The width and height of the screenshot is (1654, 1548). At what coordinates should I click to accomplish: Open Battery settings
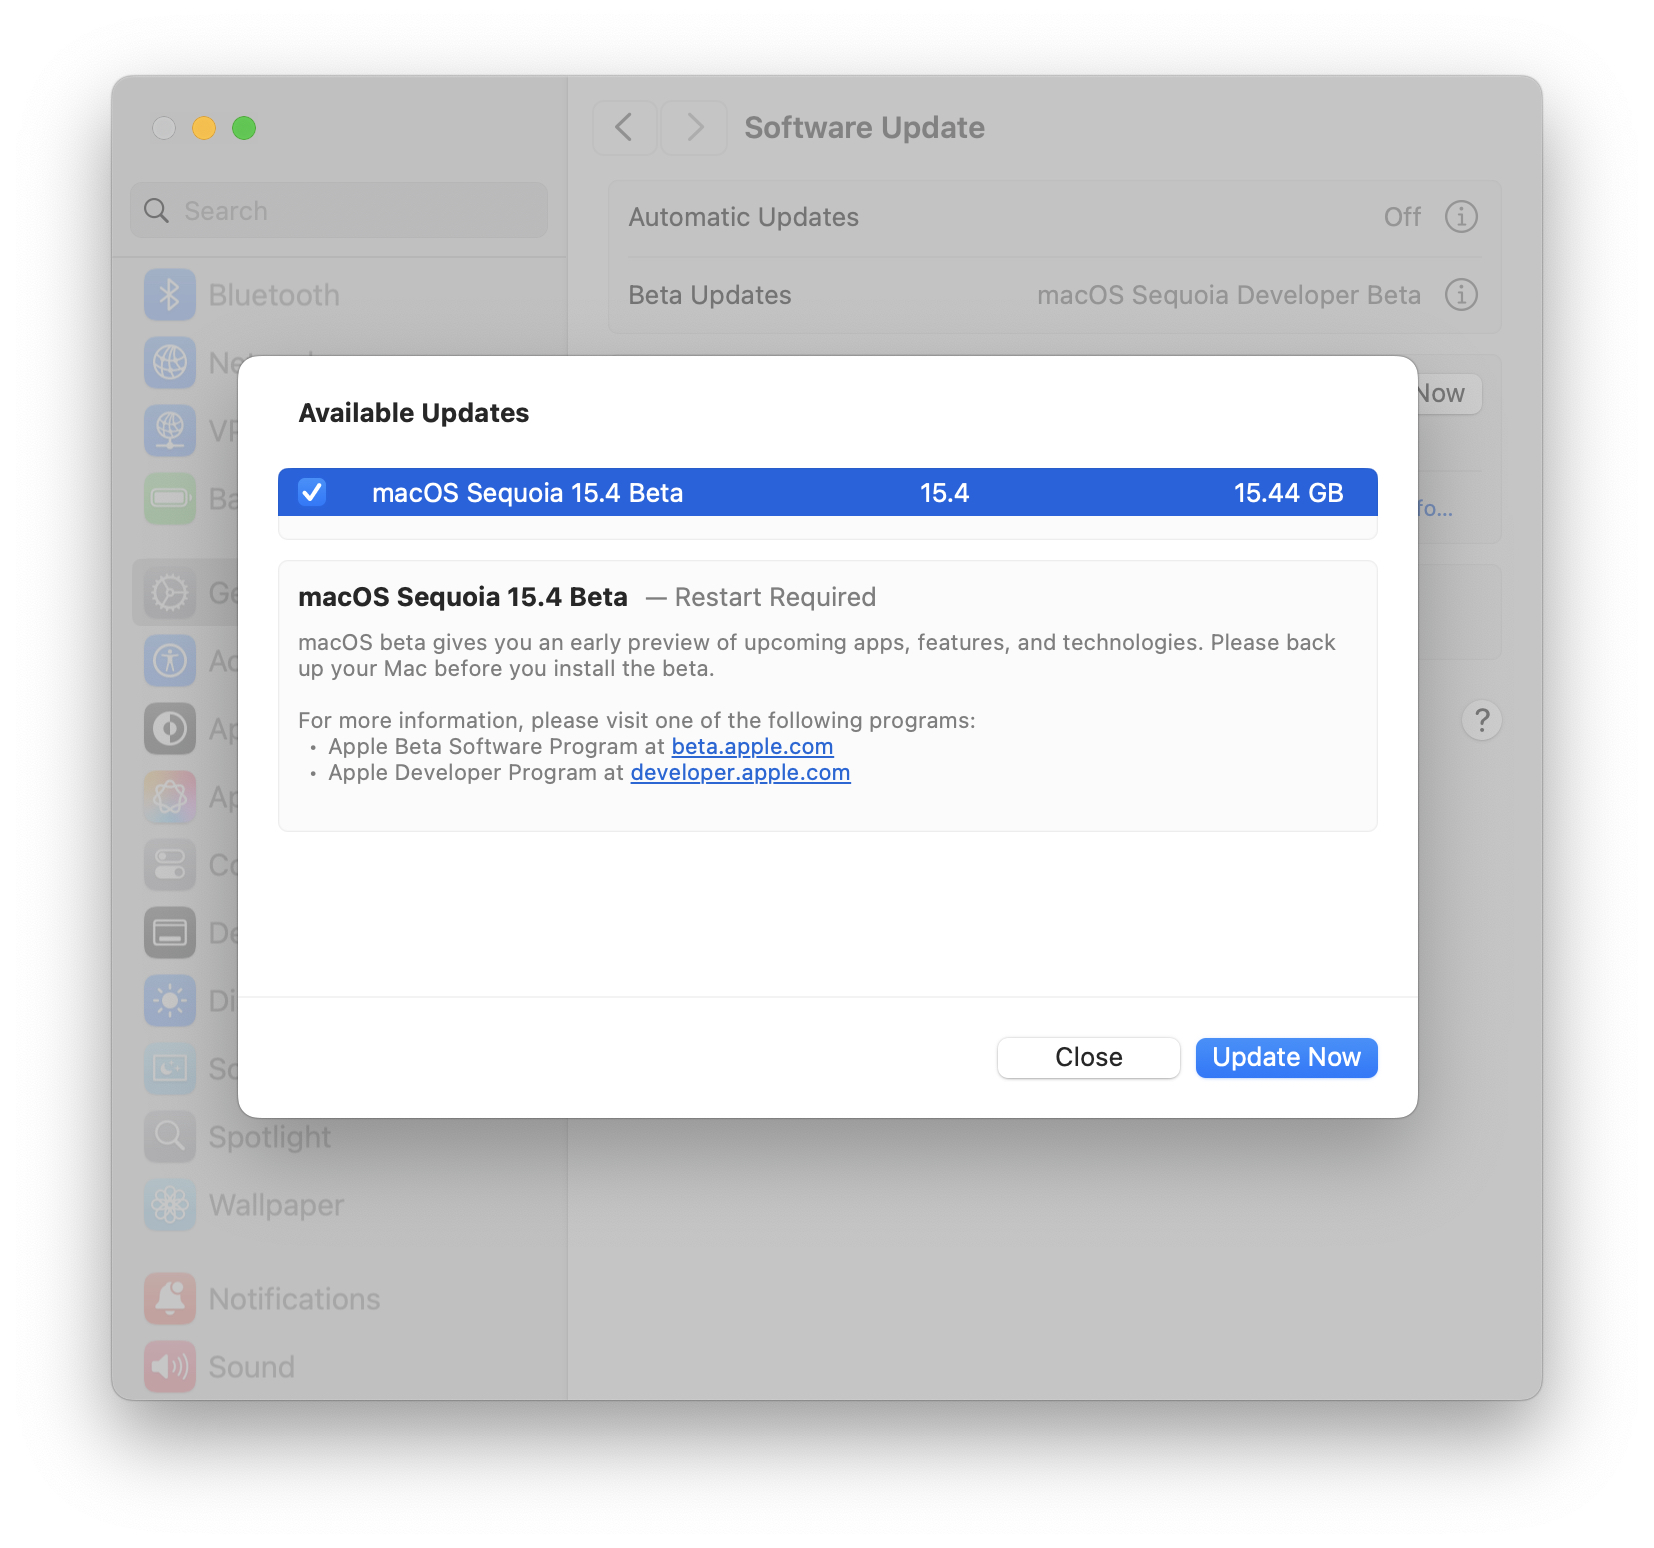(170, 498)
